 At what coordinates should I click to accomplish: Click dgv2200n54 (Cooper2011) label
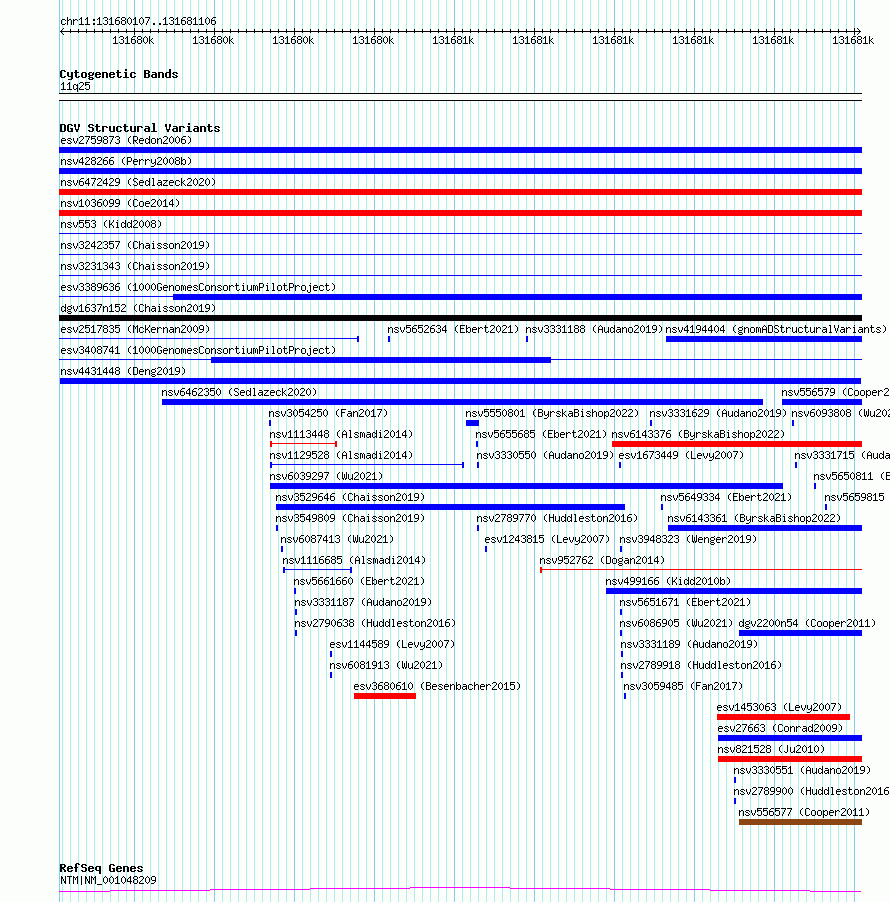click(x=807, y=624)
